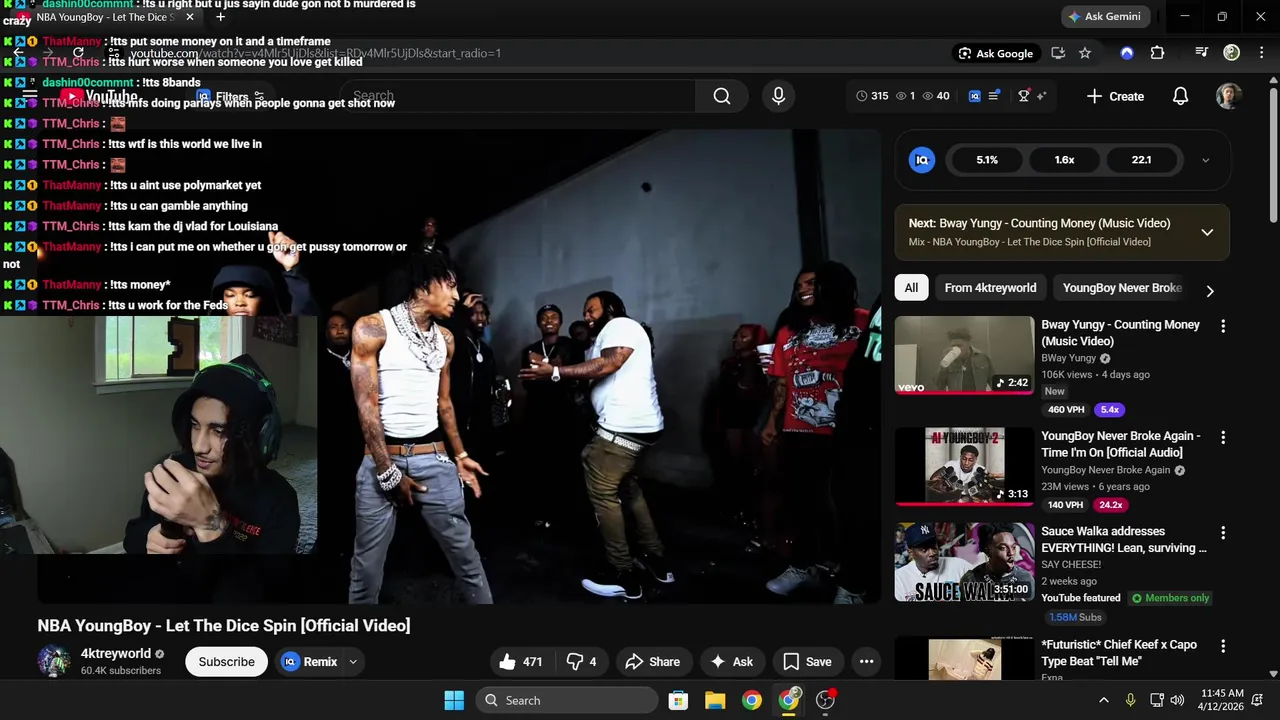Viewport: 1280px width, 720px height.
Task: Click the Sauce Walka video thumbnail
Action: click(964, 562)
